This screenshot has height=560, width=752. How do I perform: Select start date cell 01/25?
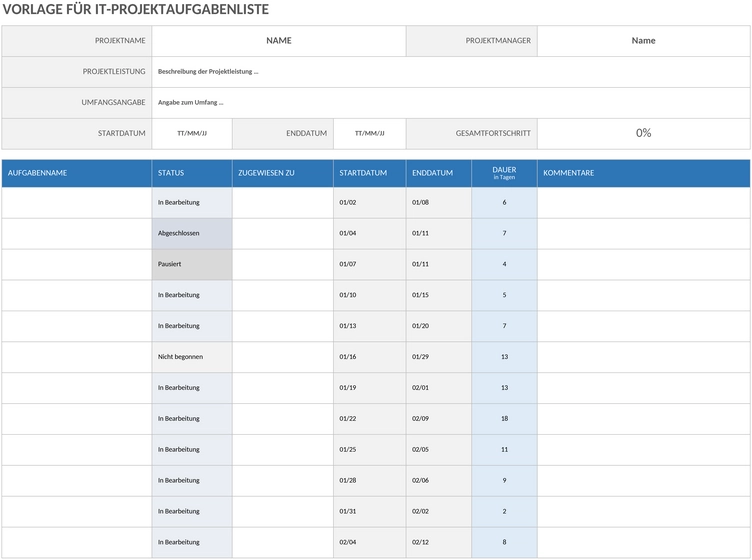[x=369, y=450]
